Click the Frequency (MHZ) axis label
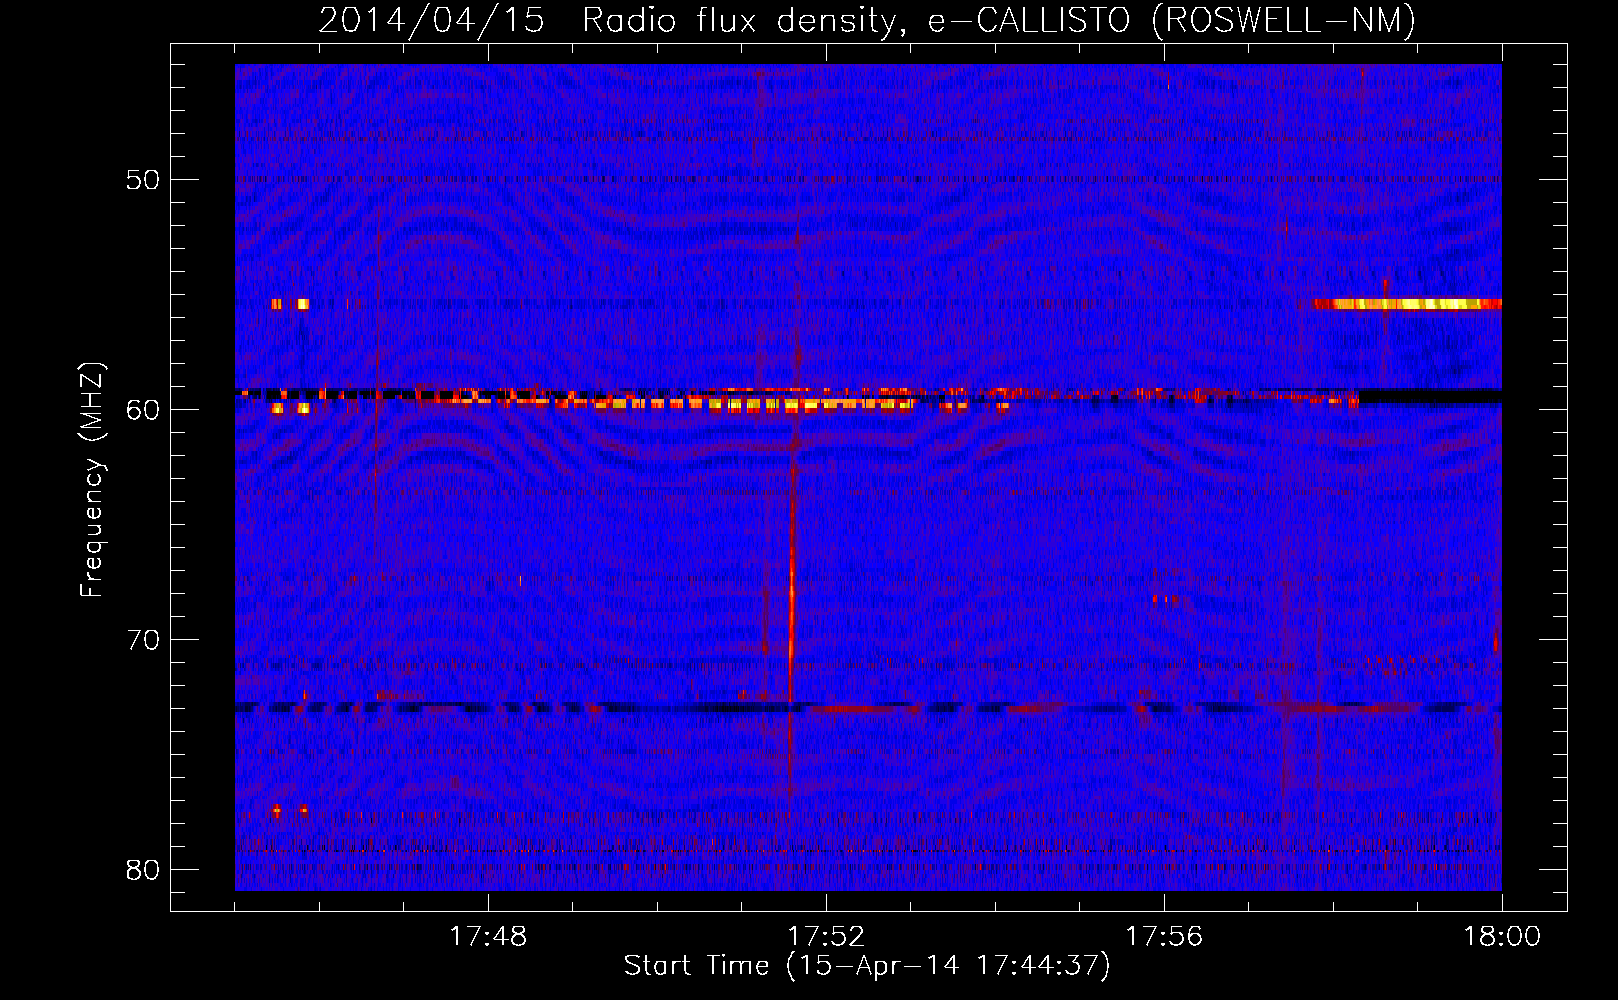The width and height of the screenshot is (1618, 1000). pyautogui.click(x=92, y=480)
